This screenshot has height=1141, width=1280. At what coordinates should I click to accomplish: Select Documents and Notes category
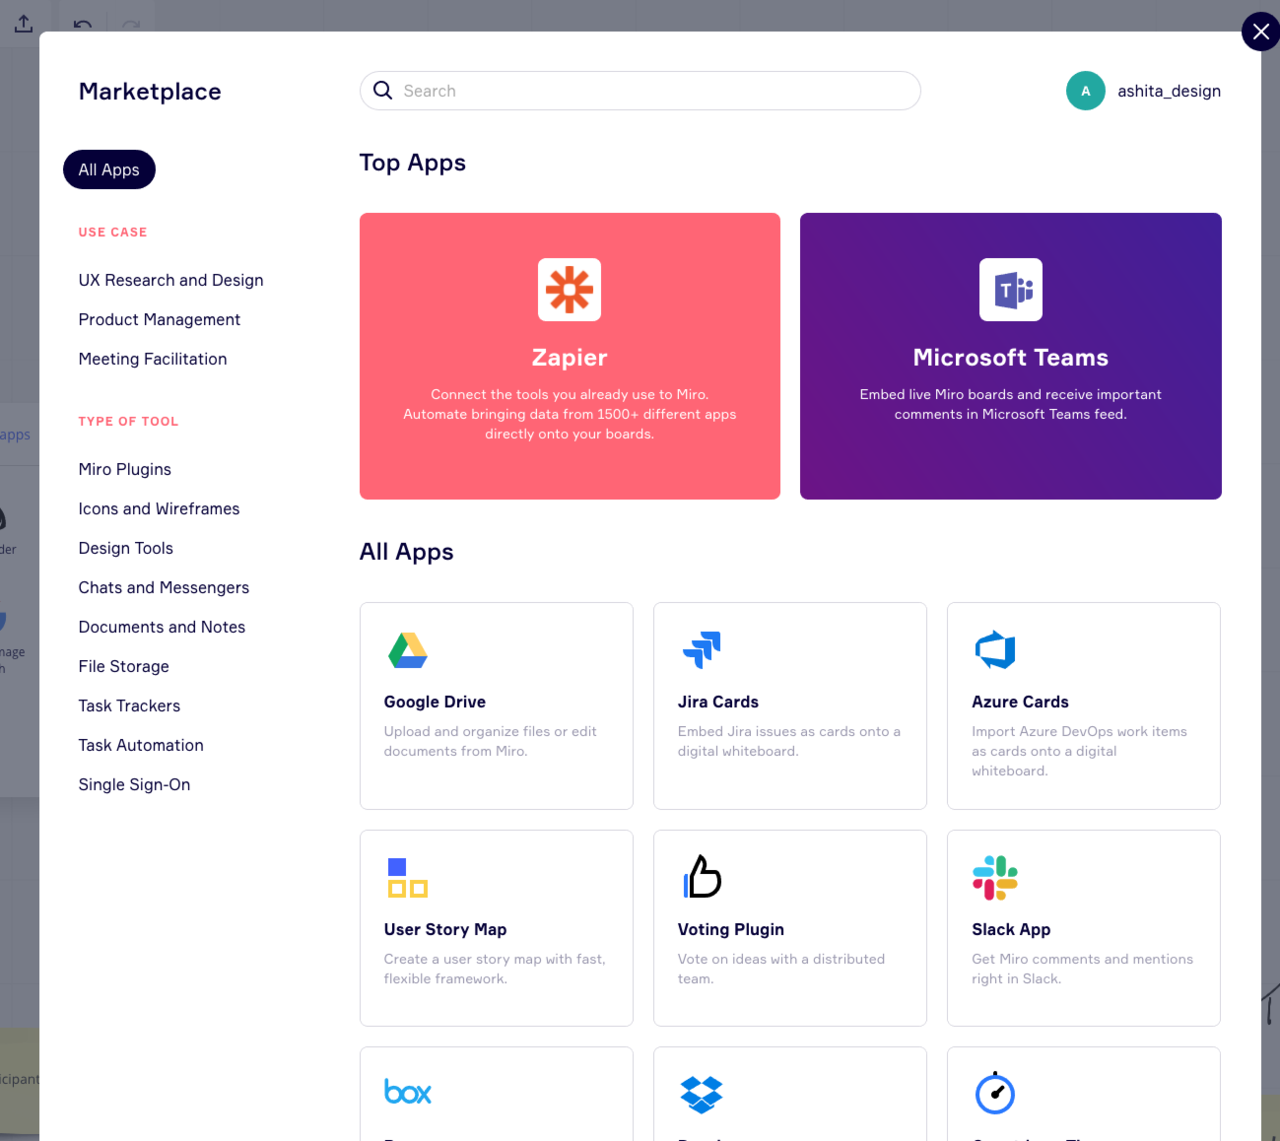pyautogui.click(x=162, y=627)
